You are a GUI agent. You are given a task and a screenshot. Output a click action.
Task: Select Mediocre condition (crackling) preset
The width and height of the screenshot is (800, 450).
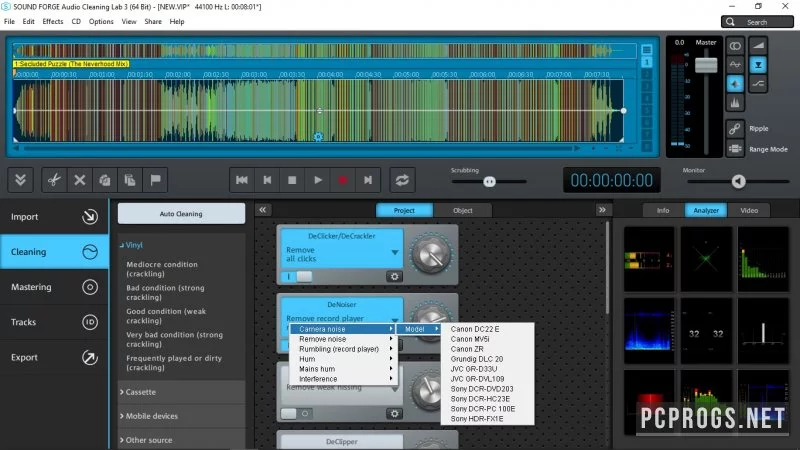[162, 269]
